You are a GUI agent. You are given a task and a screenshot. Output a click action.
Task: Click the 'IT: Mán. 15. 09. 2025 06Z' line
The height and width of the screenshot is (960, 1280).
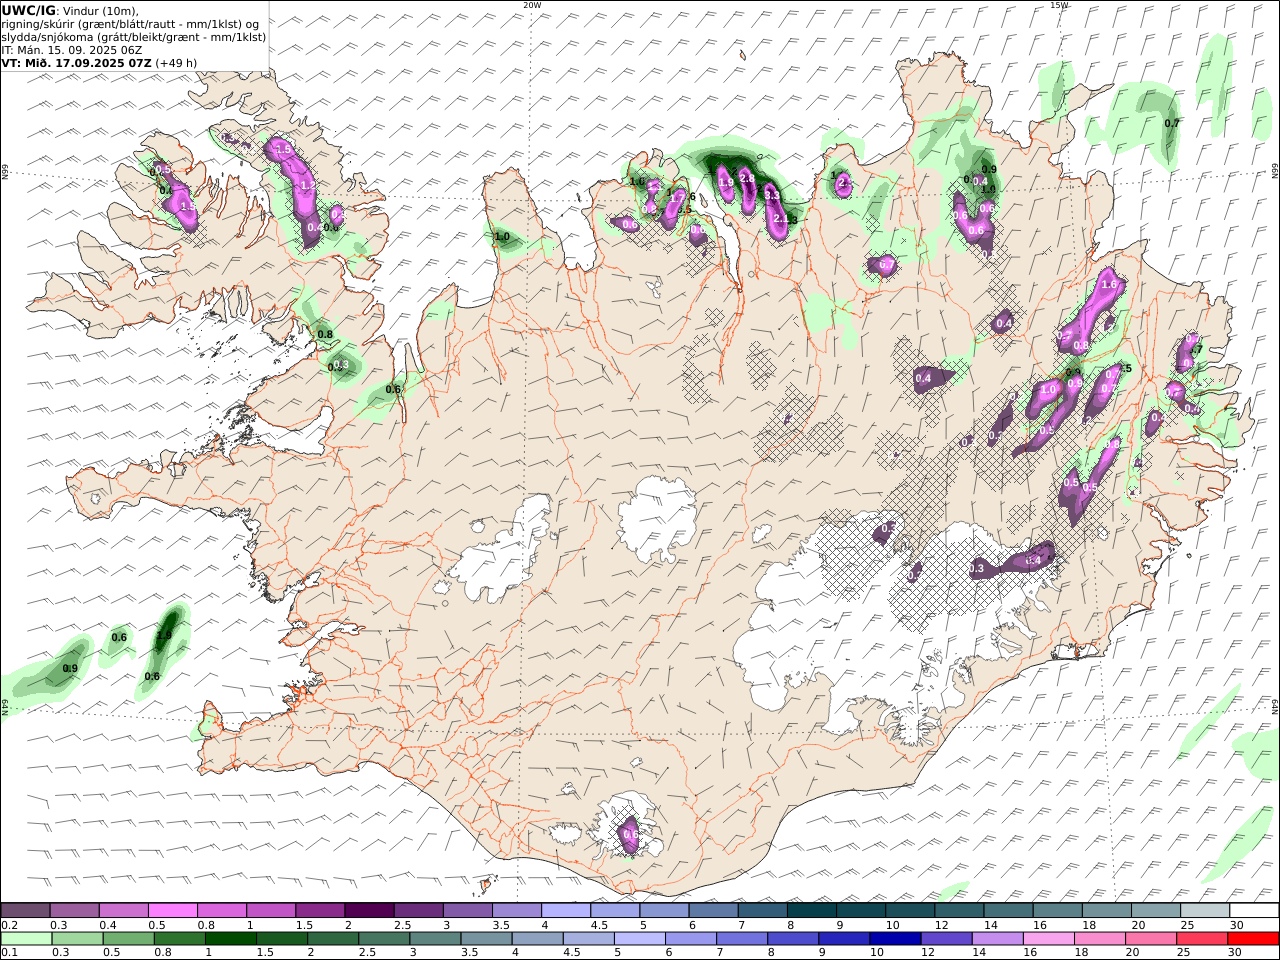coord(72,50)
